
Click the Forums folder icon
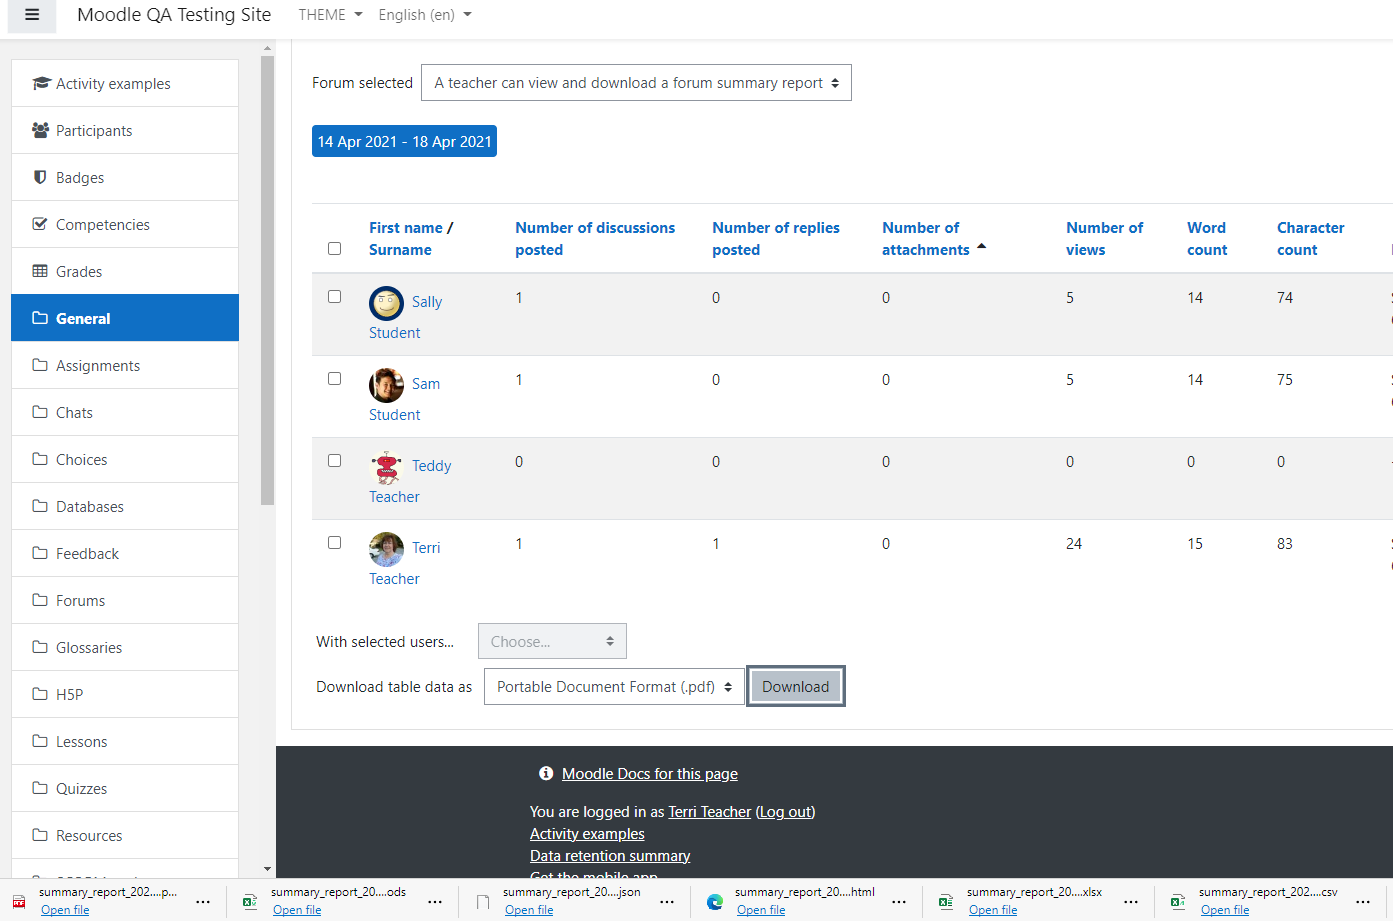(x=40, y=600)
